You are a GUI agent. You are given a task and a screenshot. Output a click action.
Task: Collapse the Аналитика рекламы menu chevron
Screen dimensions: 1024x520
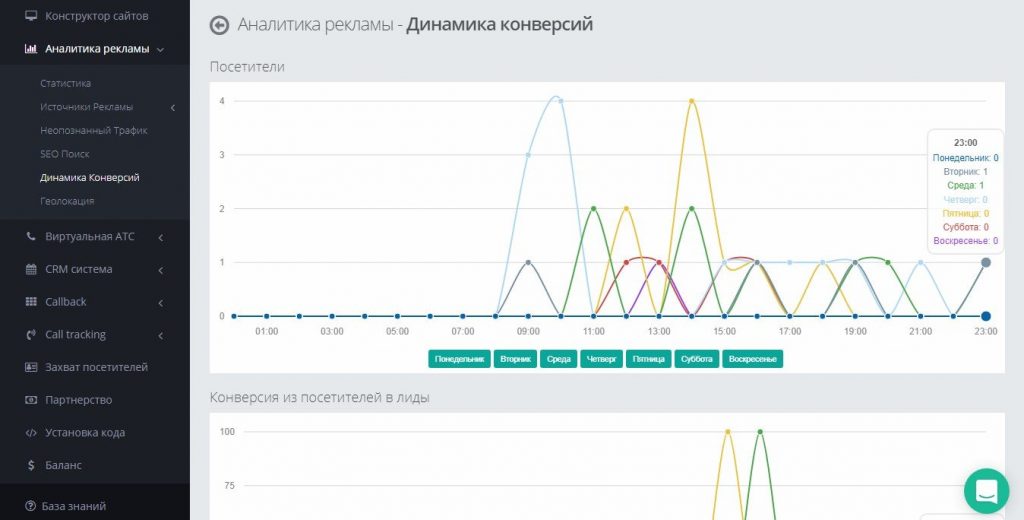pos(161,49)
